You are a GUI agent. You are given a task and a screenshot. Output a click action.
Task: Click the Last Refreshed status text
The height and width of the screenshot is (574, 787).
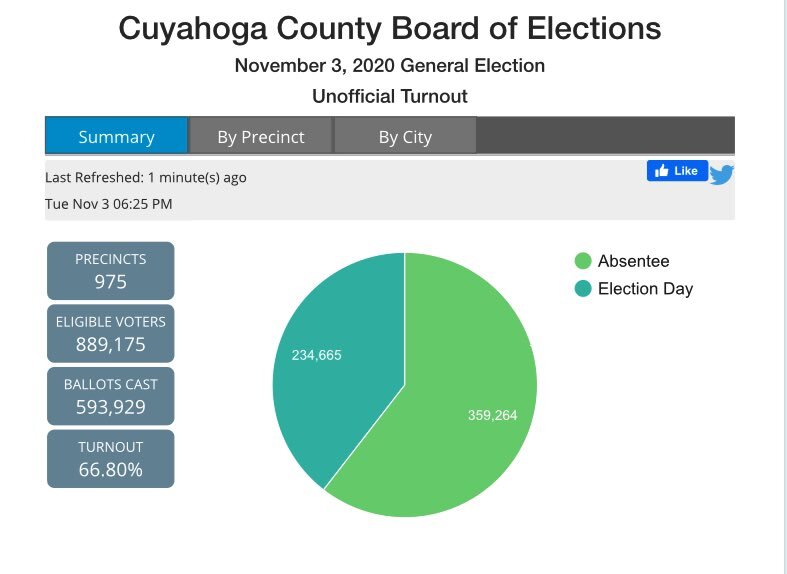(146, 178)
